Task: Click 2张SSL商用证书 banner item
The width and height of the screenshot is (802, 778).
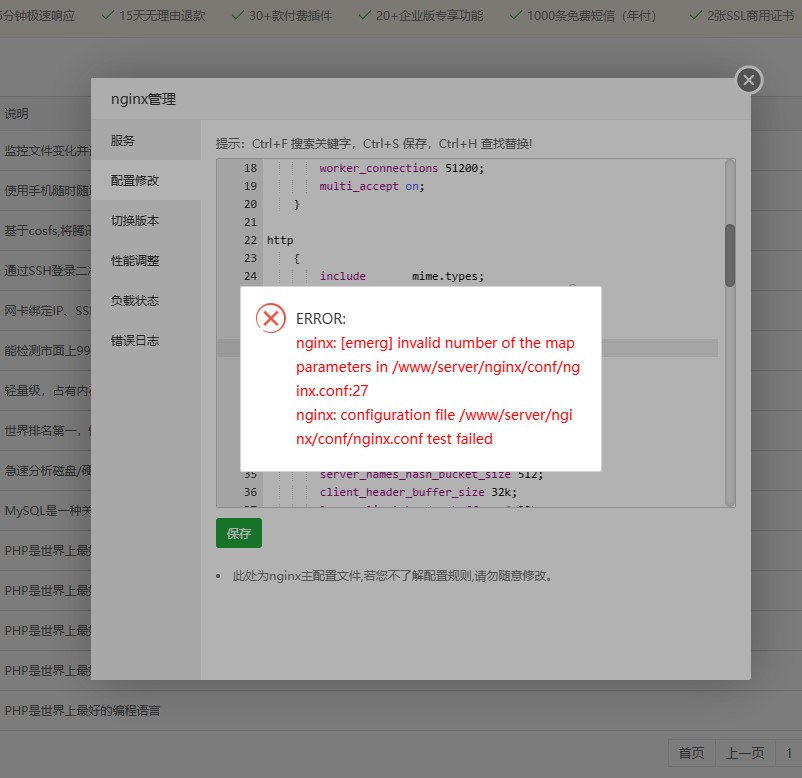Action: pyautogui.click(x=742, y=16)
